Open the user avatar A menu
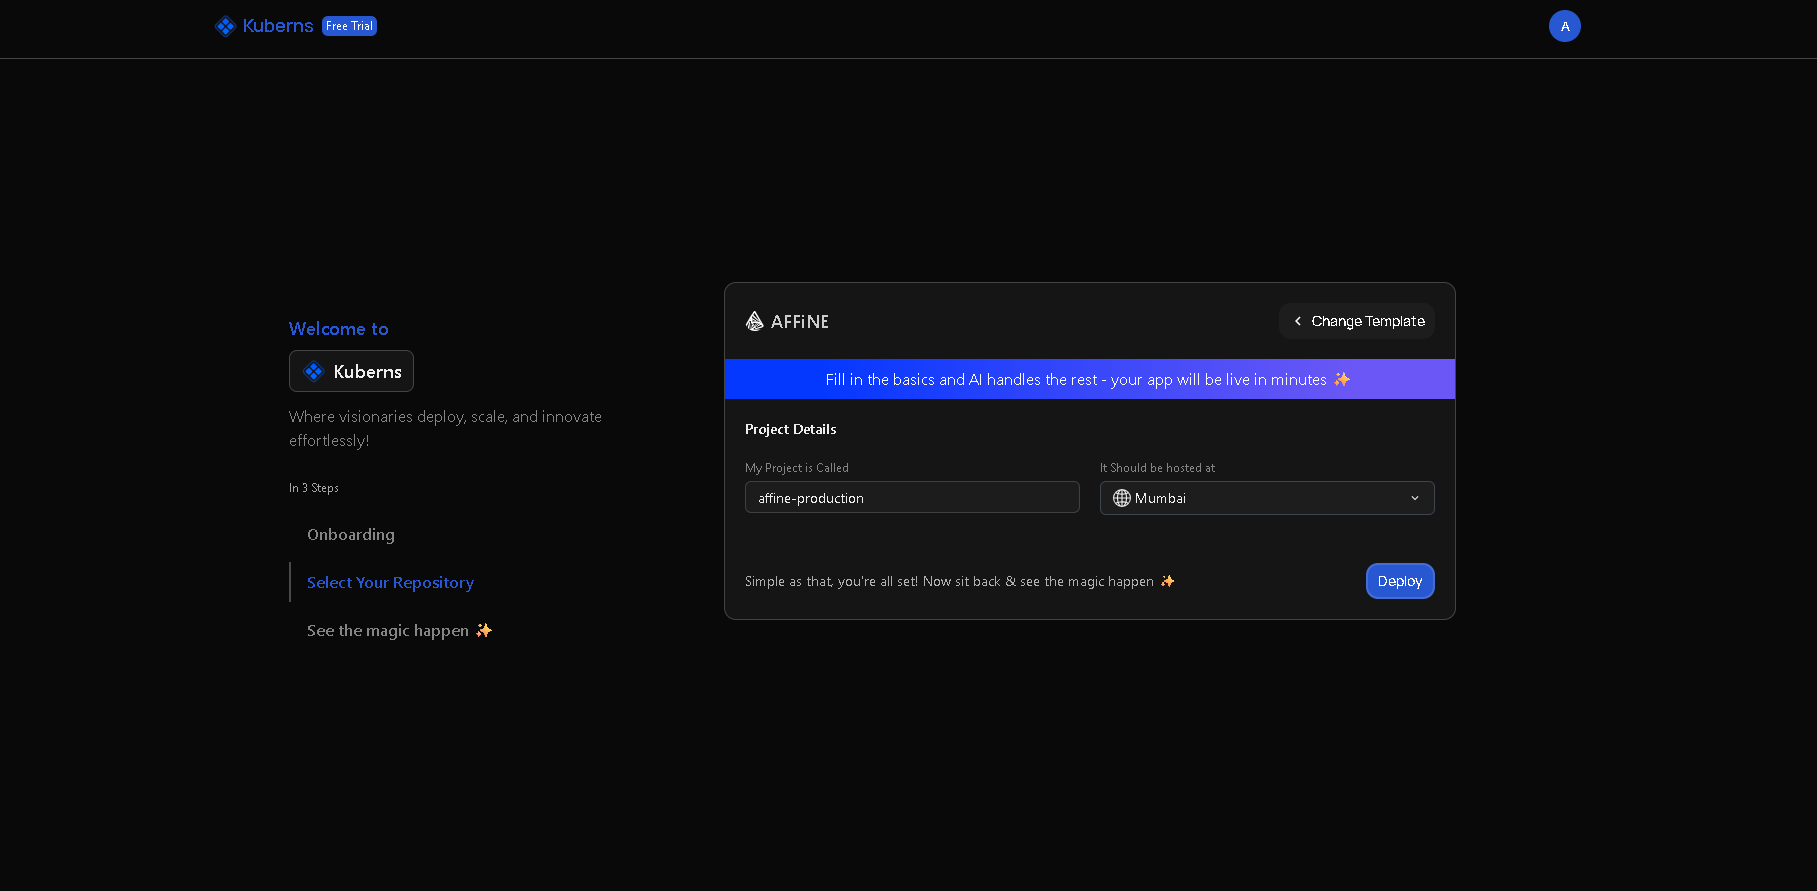Image resolution: width=1817 pixels, height=891 pixels. click(x=1564, y=26)
